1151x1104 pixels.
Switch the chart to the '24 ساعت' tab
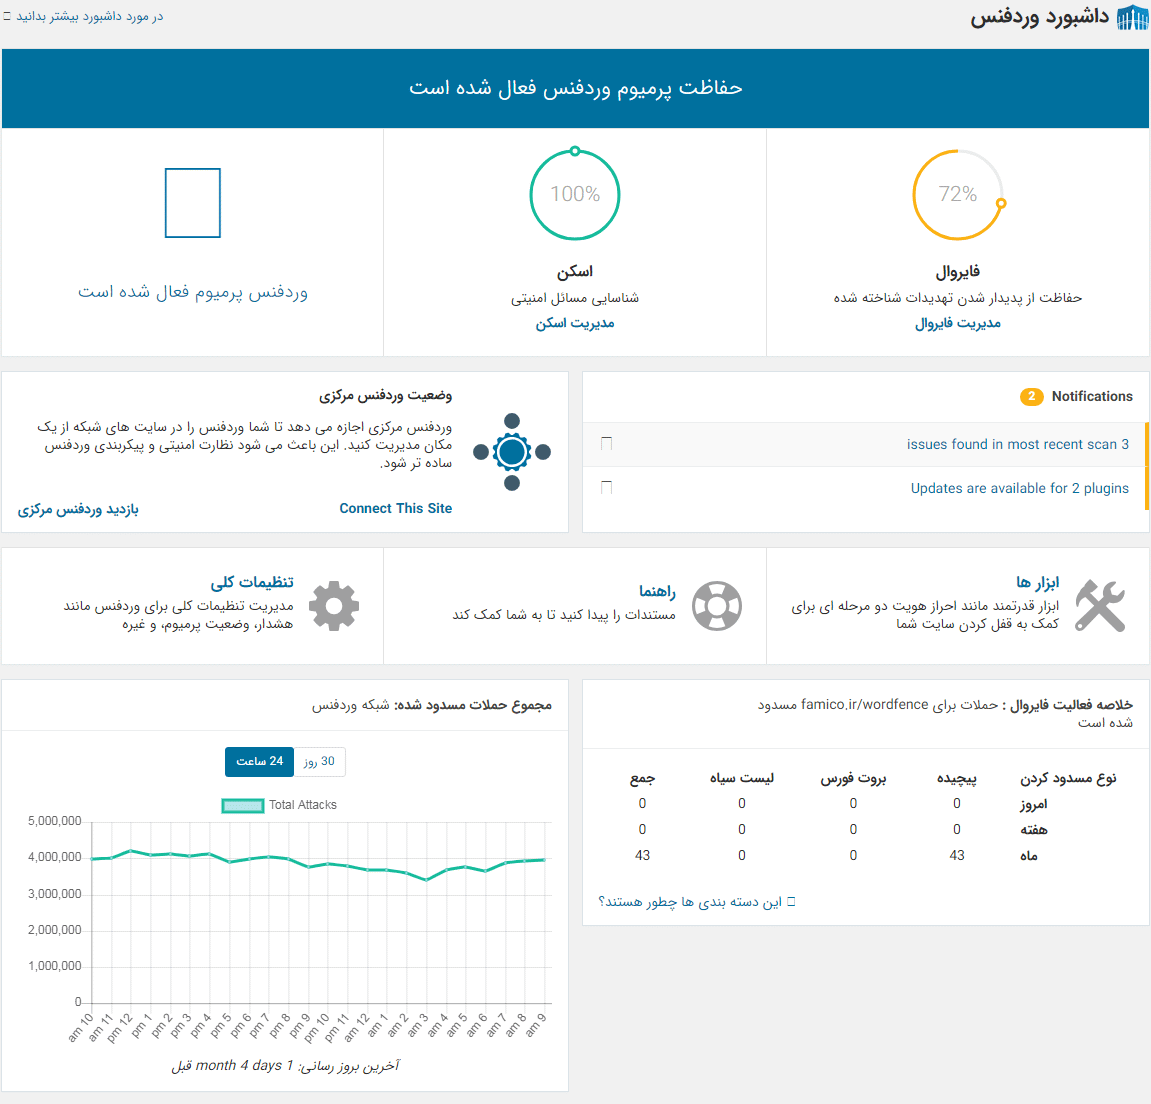coord(260,761)
